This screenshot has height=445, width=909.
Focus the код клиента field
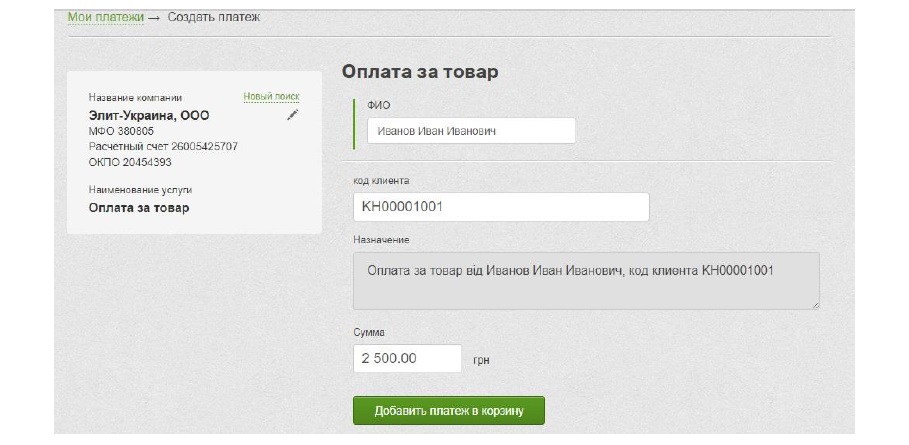501,207
